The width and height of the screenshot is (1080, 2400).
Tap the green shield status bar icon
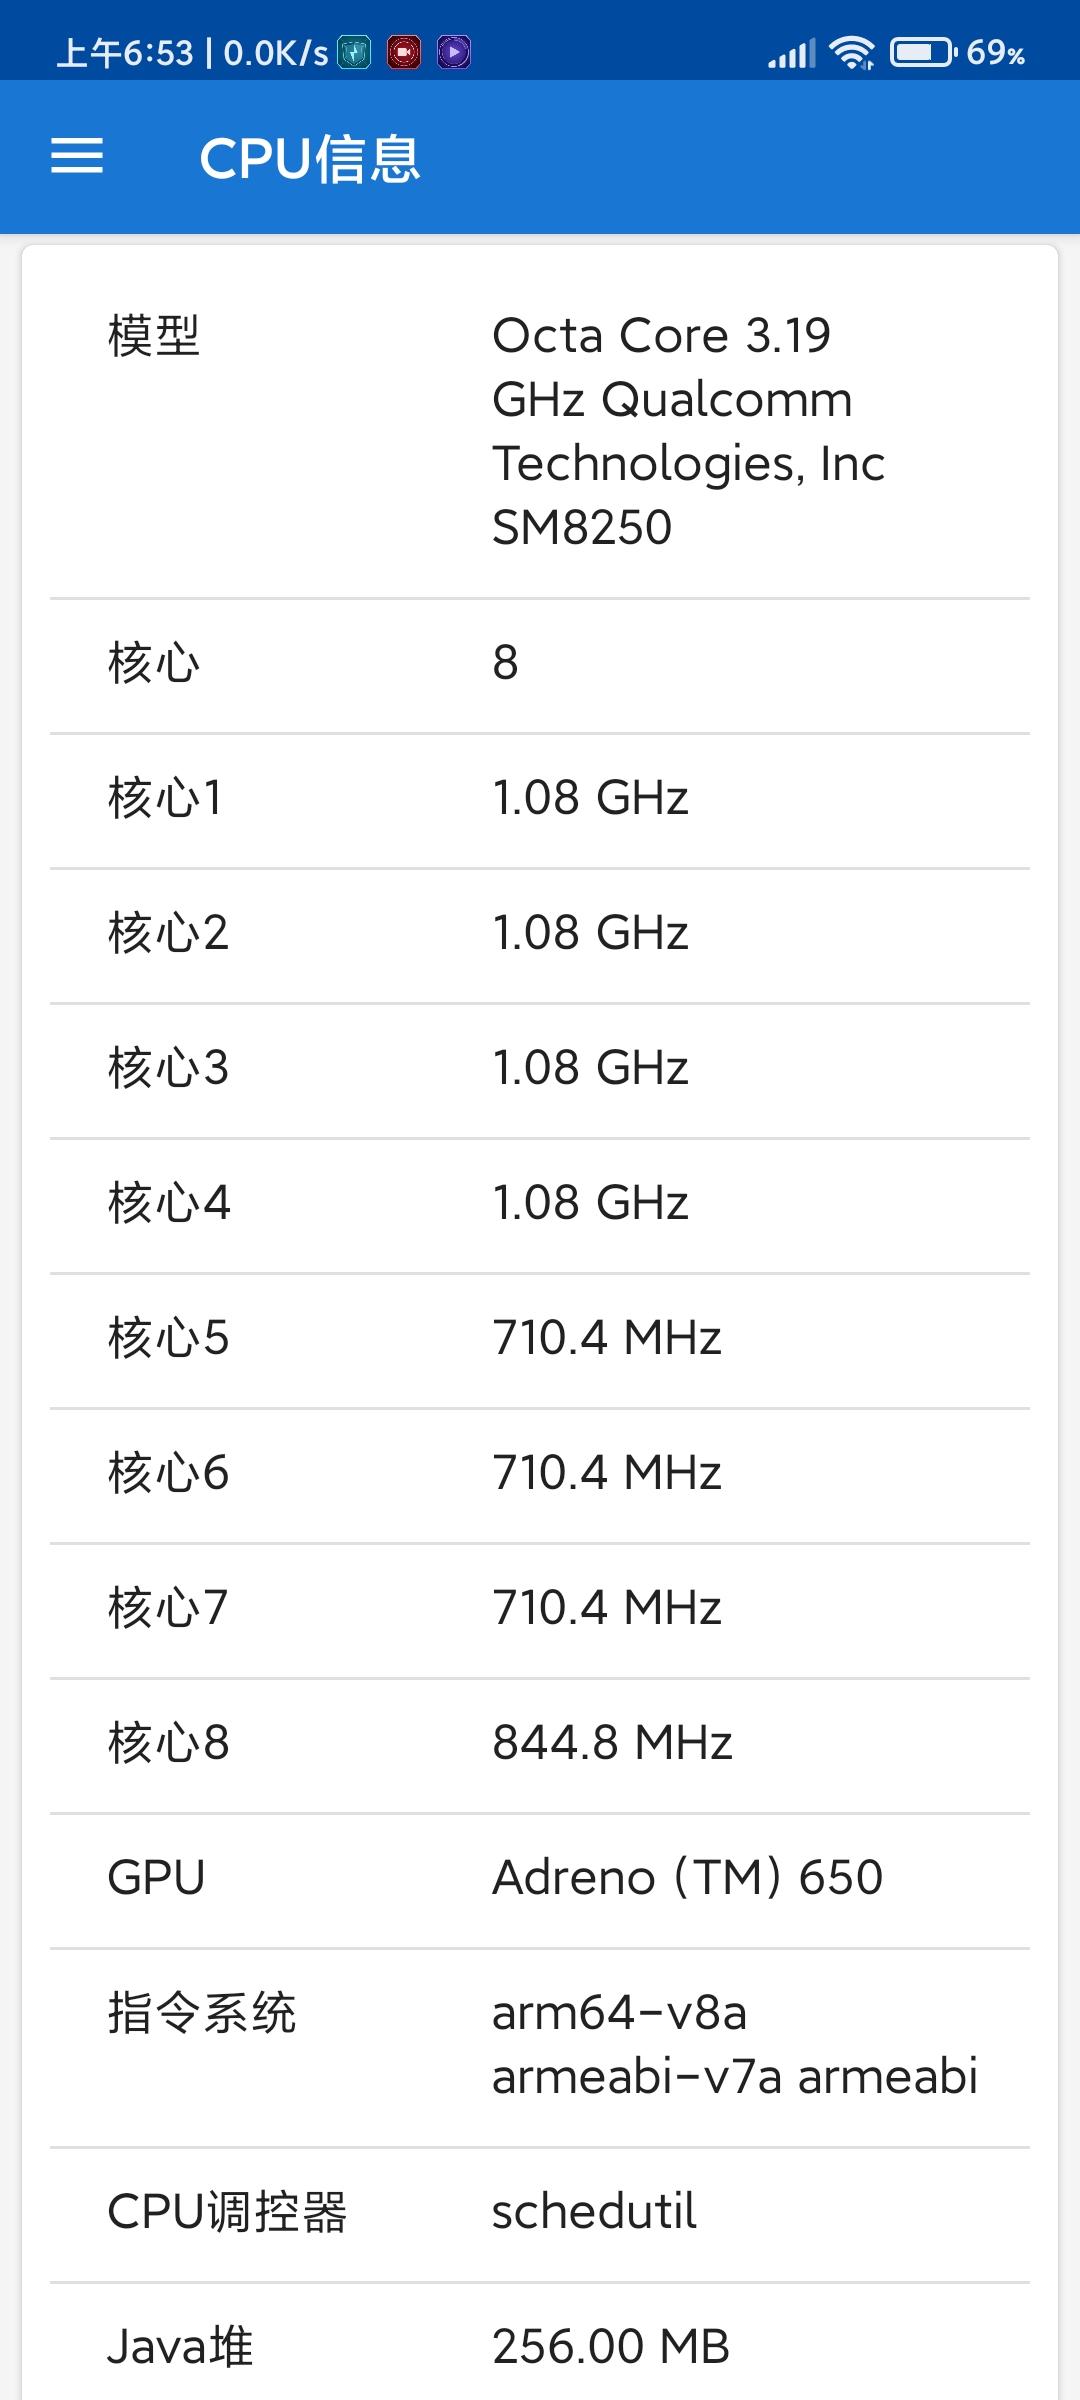point(354,52)
